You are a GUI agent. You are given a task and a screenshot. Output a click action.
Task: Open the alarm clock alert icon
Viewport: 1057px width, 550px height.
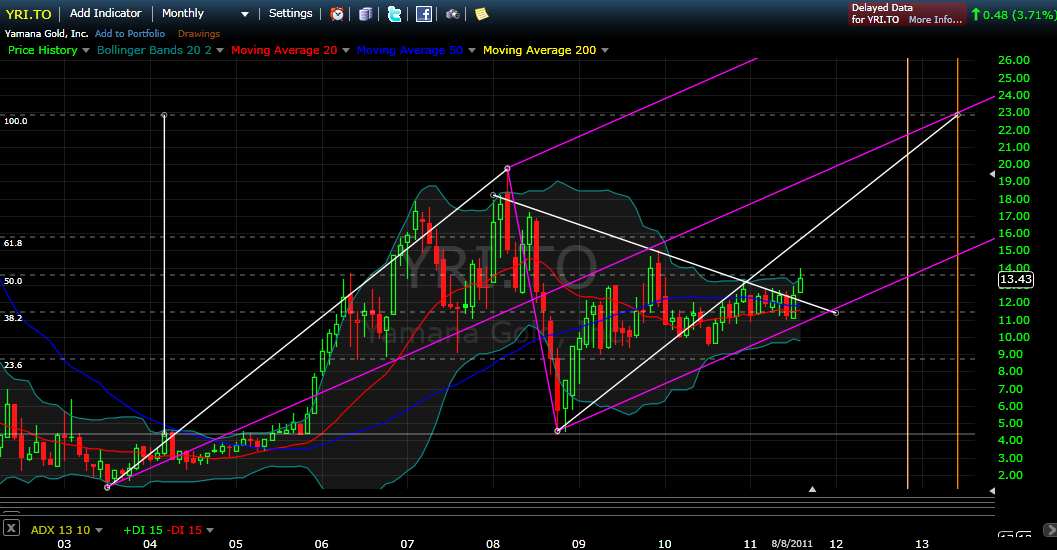coord(337,13)
